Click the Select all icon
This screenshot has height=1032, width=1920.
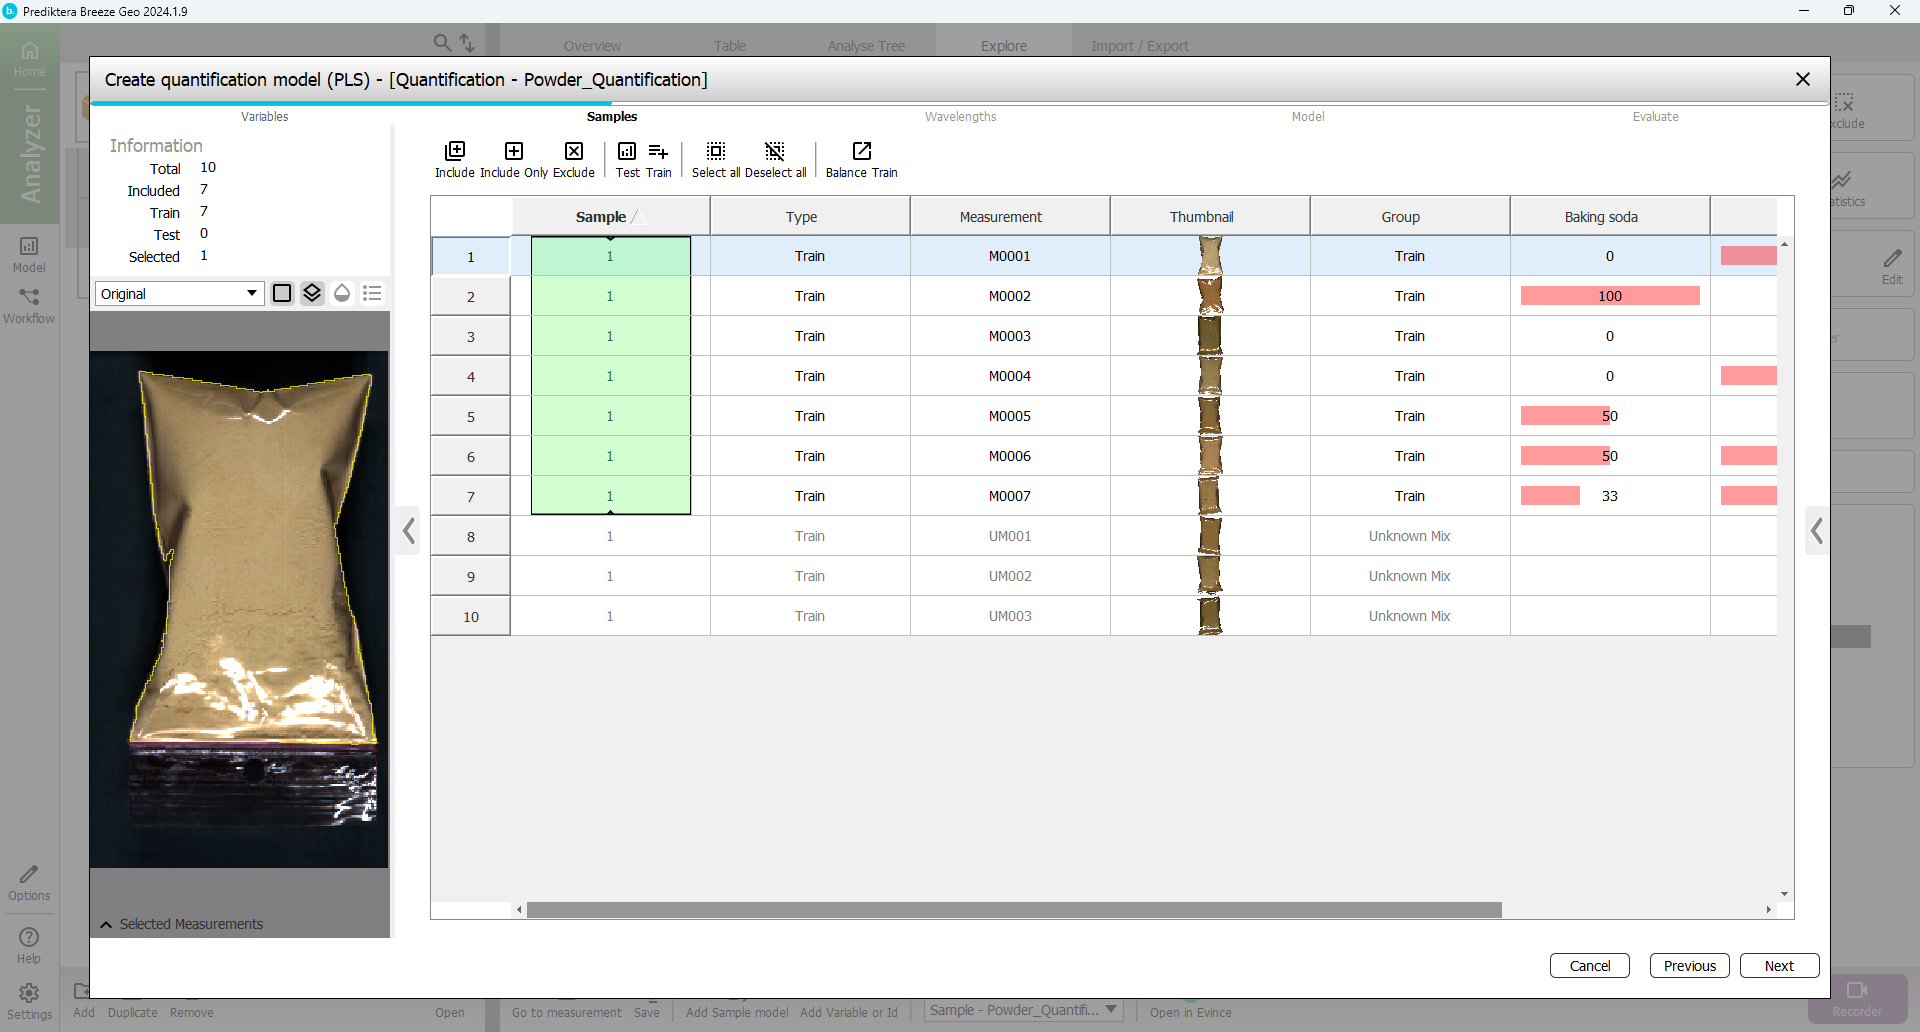716,152
